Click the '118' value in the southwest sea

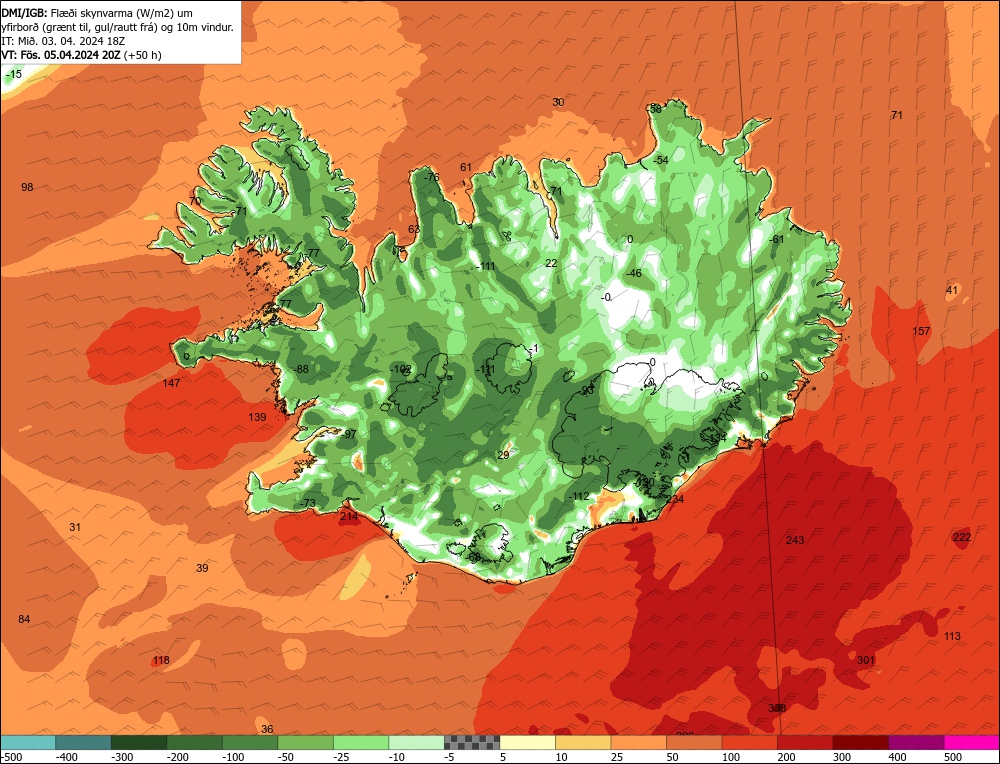point(161,660)
